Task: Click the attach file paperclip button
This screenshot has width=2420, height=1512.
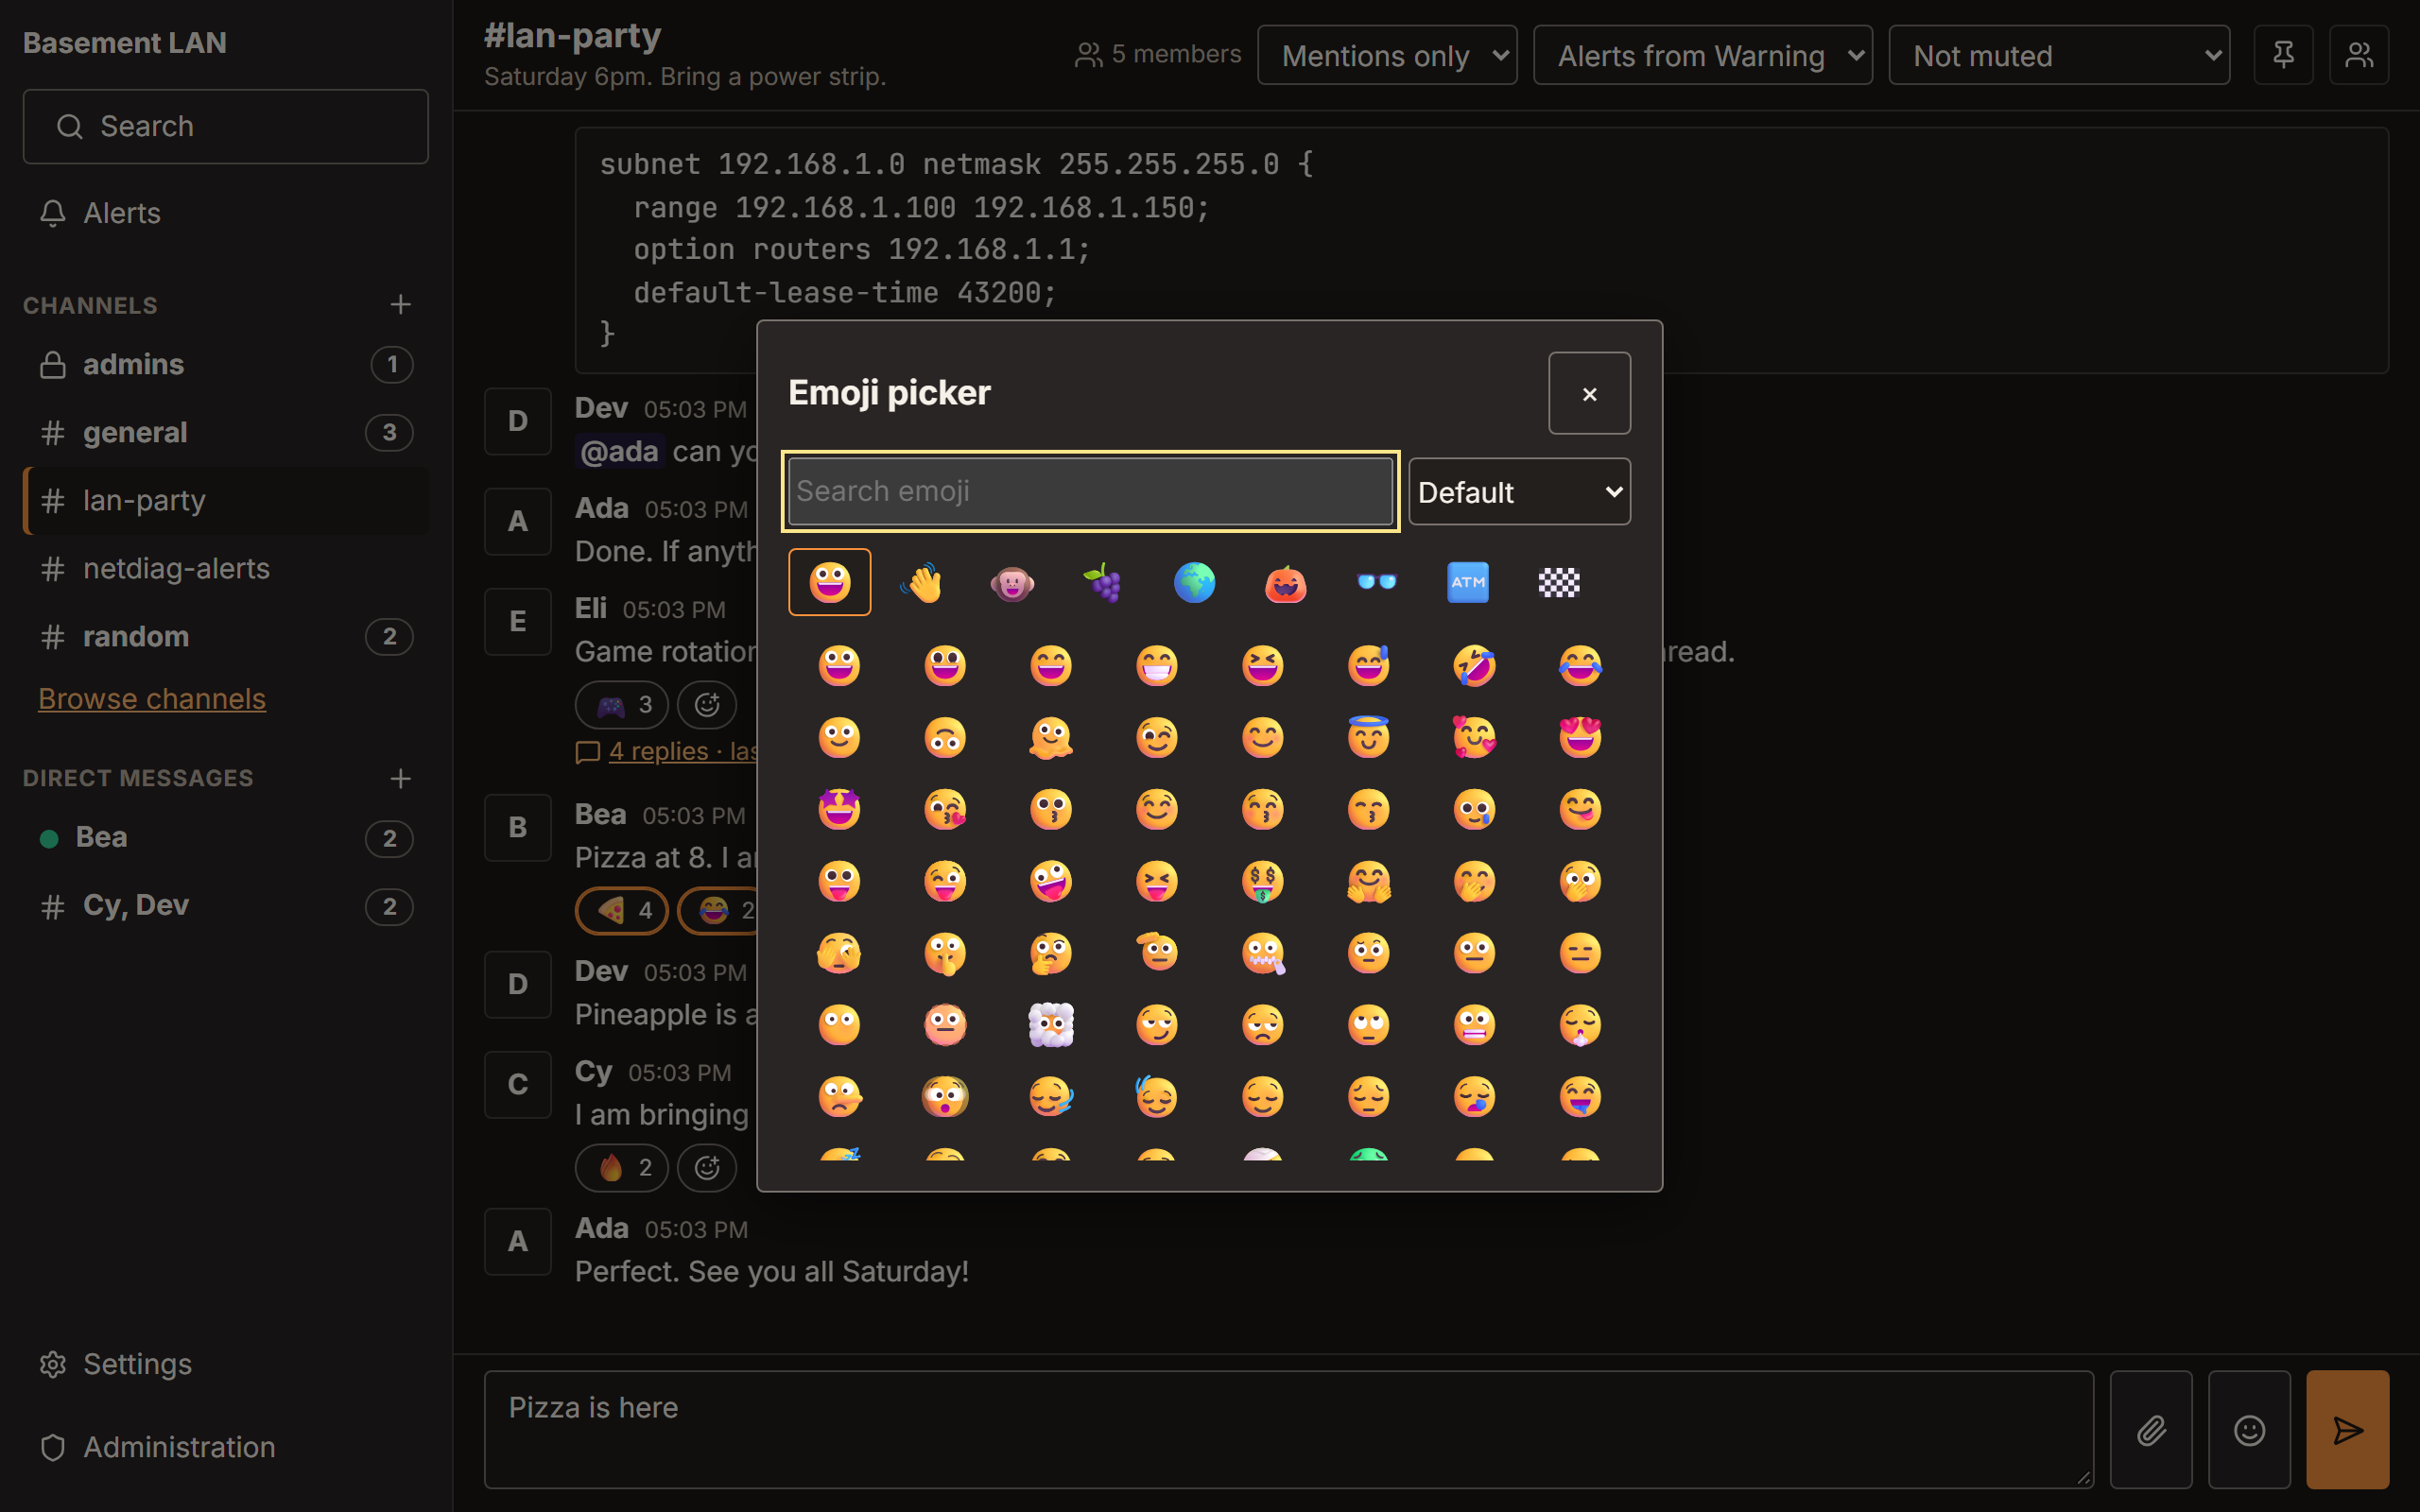Action: pos(2151,1430)
